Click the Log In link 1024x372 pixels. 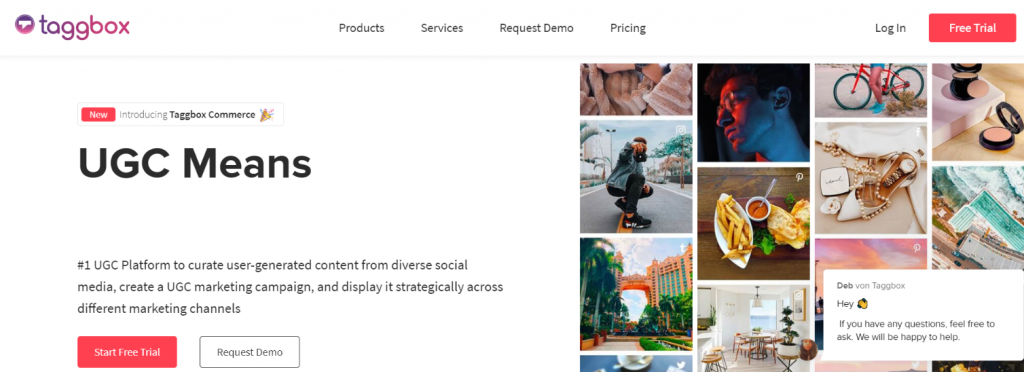click(890, 28)
